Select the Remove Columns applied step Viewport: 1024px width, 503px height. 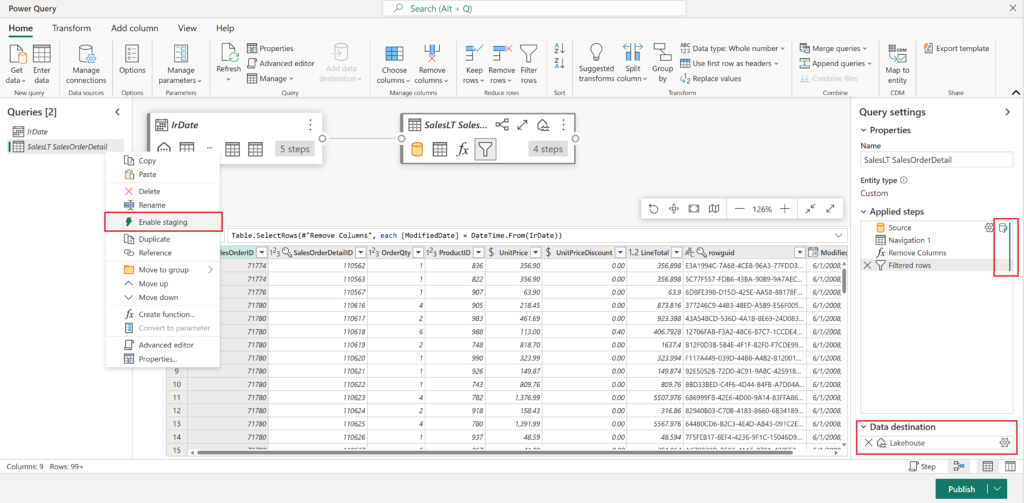917,252
